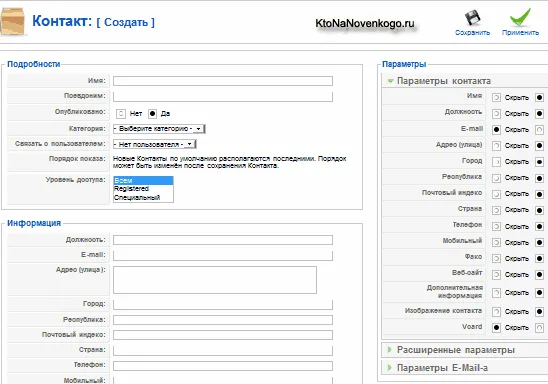Select Скрыть radio for Факс parameter

pyautogui.click(x=496, y=259)
